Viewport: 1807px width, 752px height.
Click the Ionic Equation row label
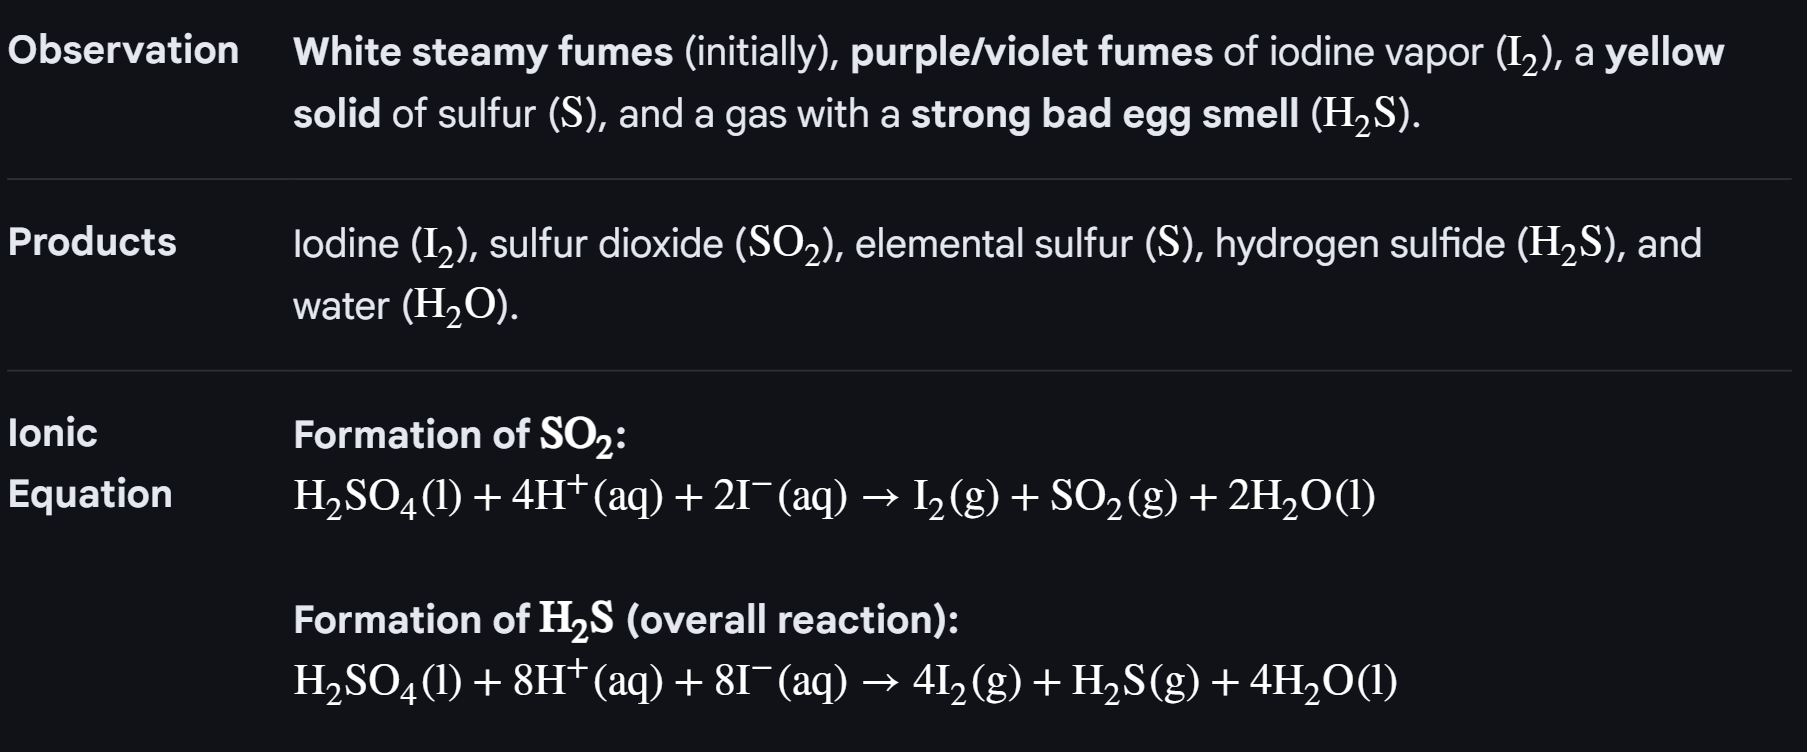coord(90,463)
